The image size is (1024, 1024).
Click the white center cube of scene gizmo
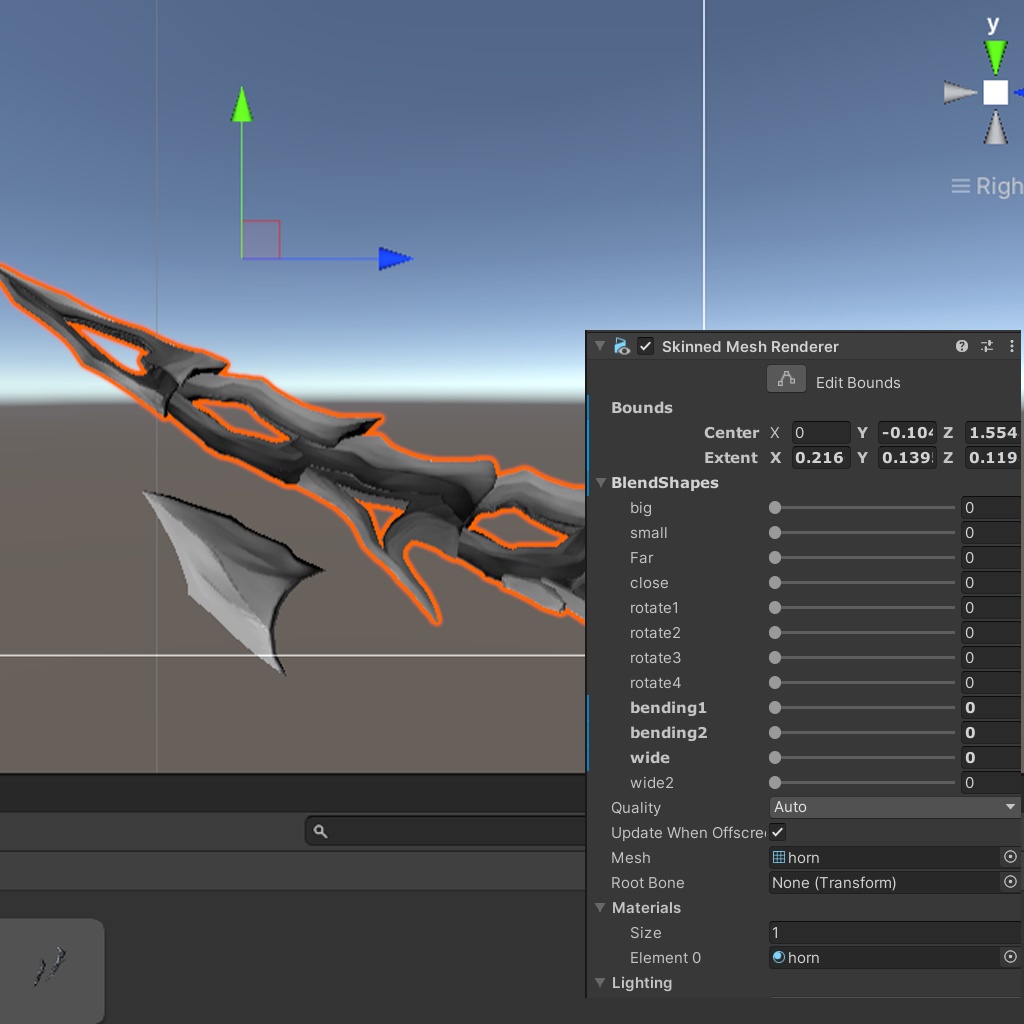pos(995,93)
